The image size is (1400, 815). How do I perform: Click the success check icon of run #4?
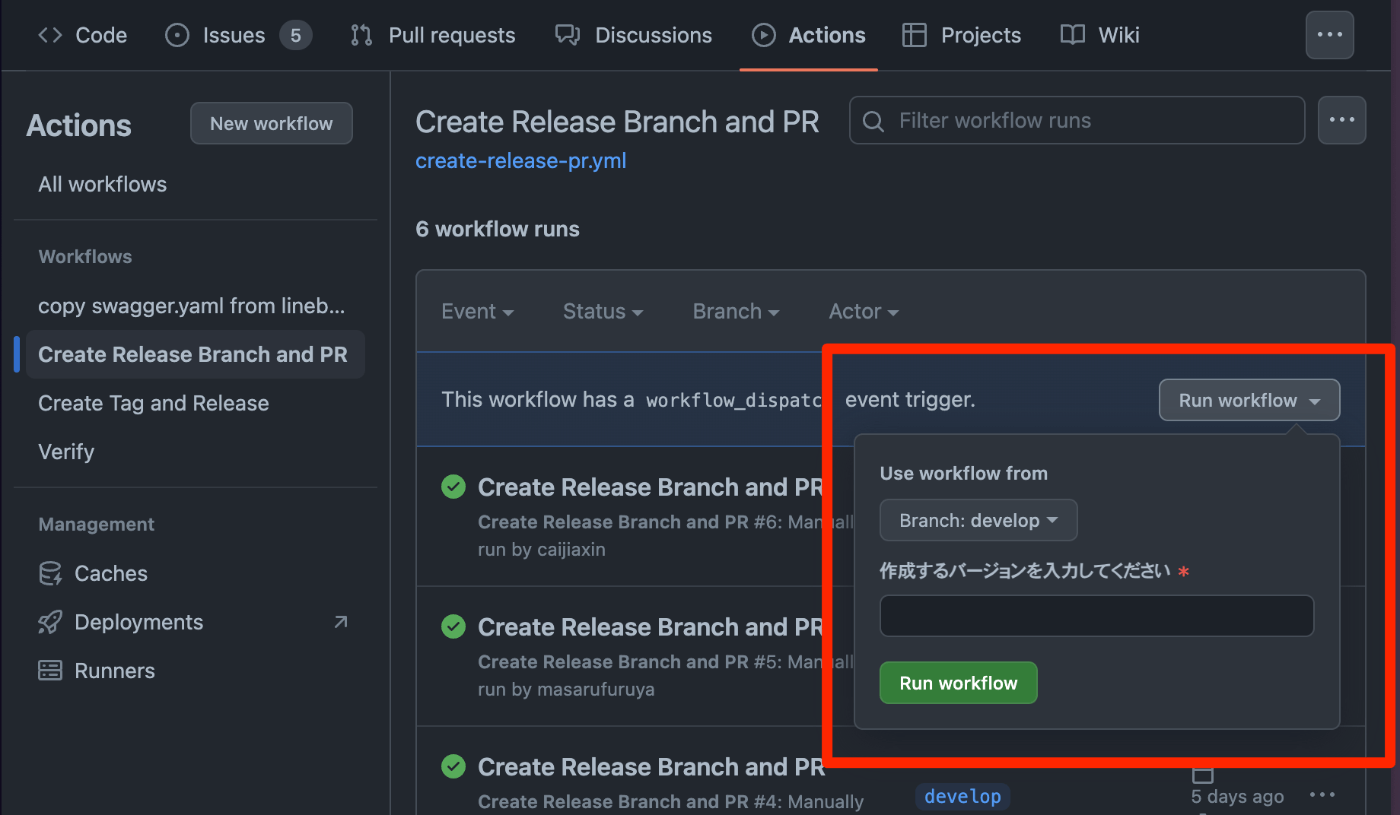pyautogui.click(x=454, y=767)
